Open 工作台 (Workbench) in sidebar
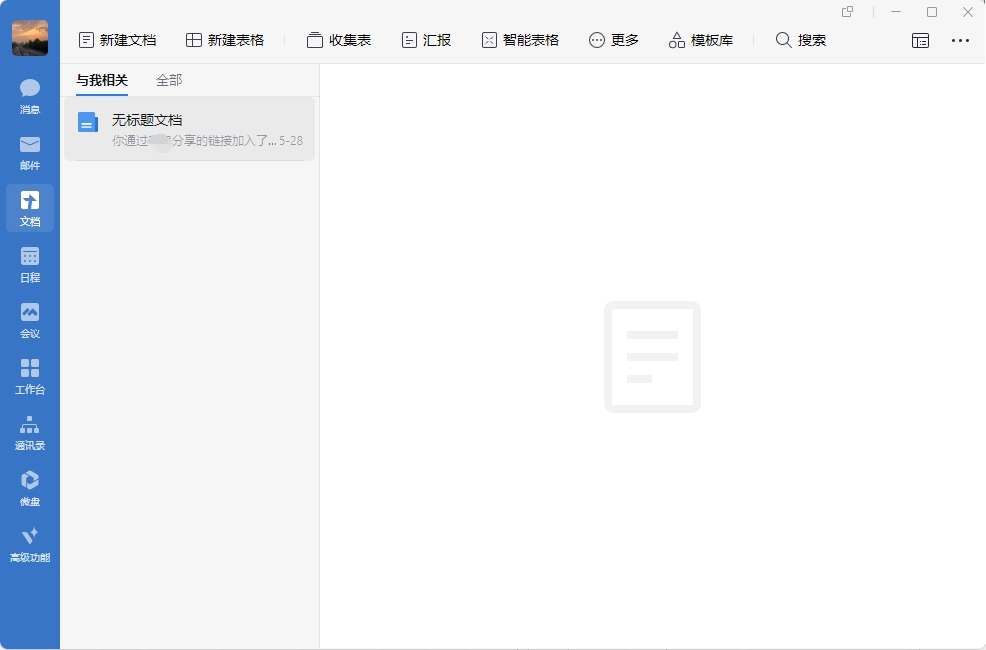This screenshot has width=986, height=650. (x=30, y=376)
